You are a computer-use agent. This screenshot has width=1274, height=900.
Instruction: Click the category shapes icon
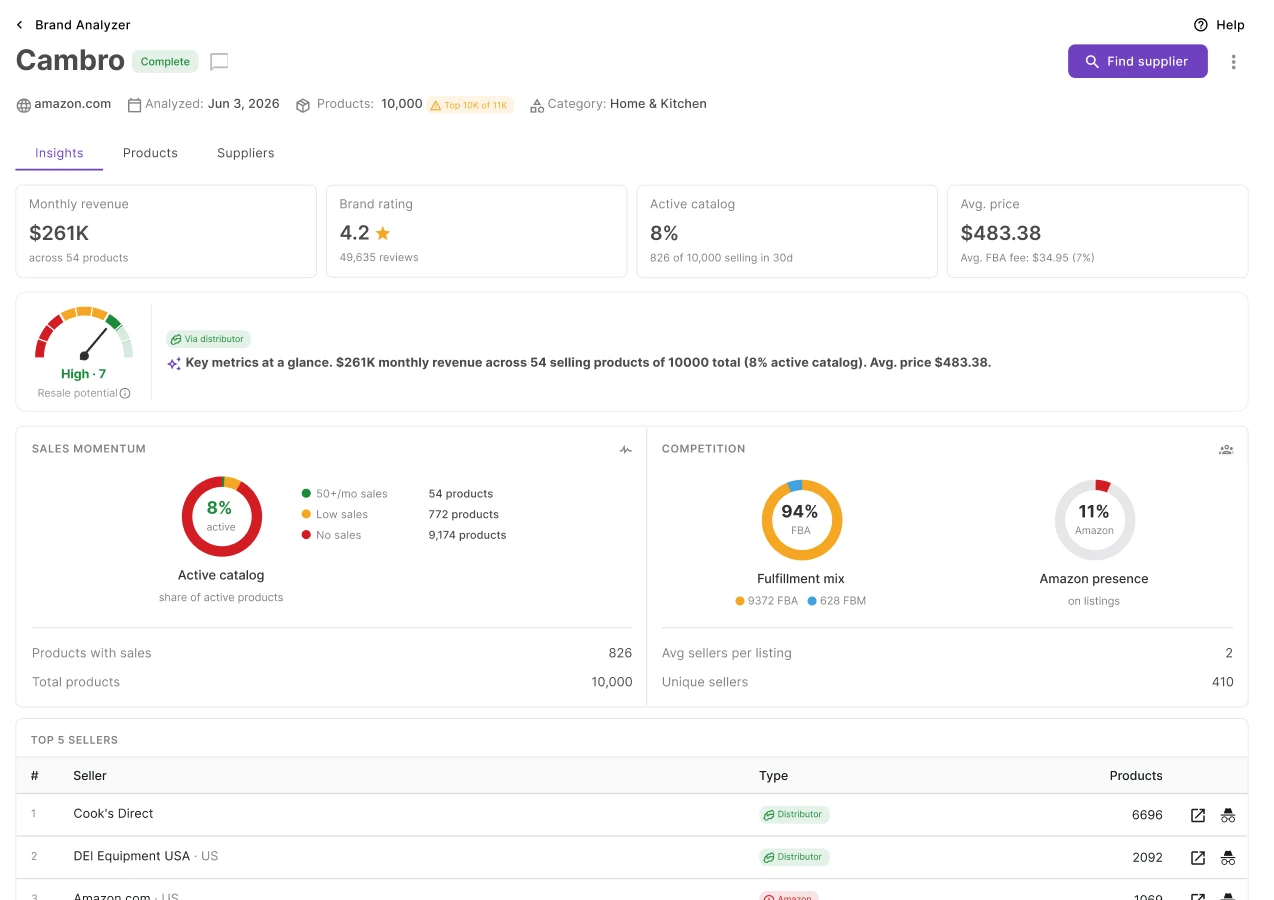(537, 105)
